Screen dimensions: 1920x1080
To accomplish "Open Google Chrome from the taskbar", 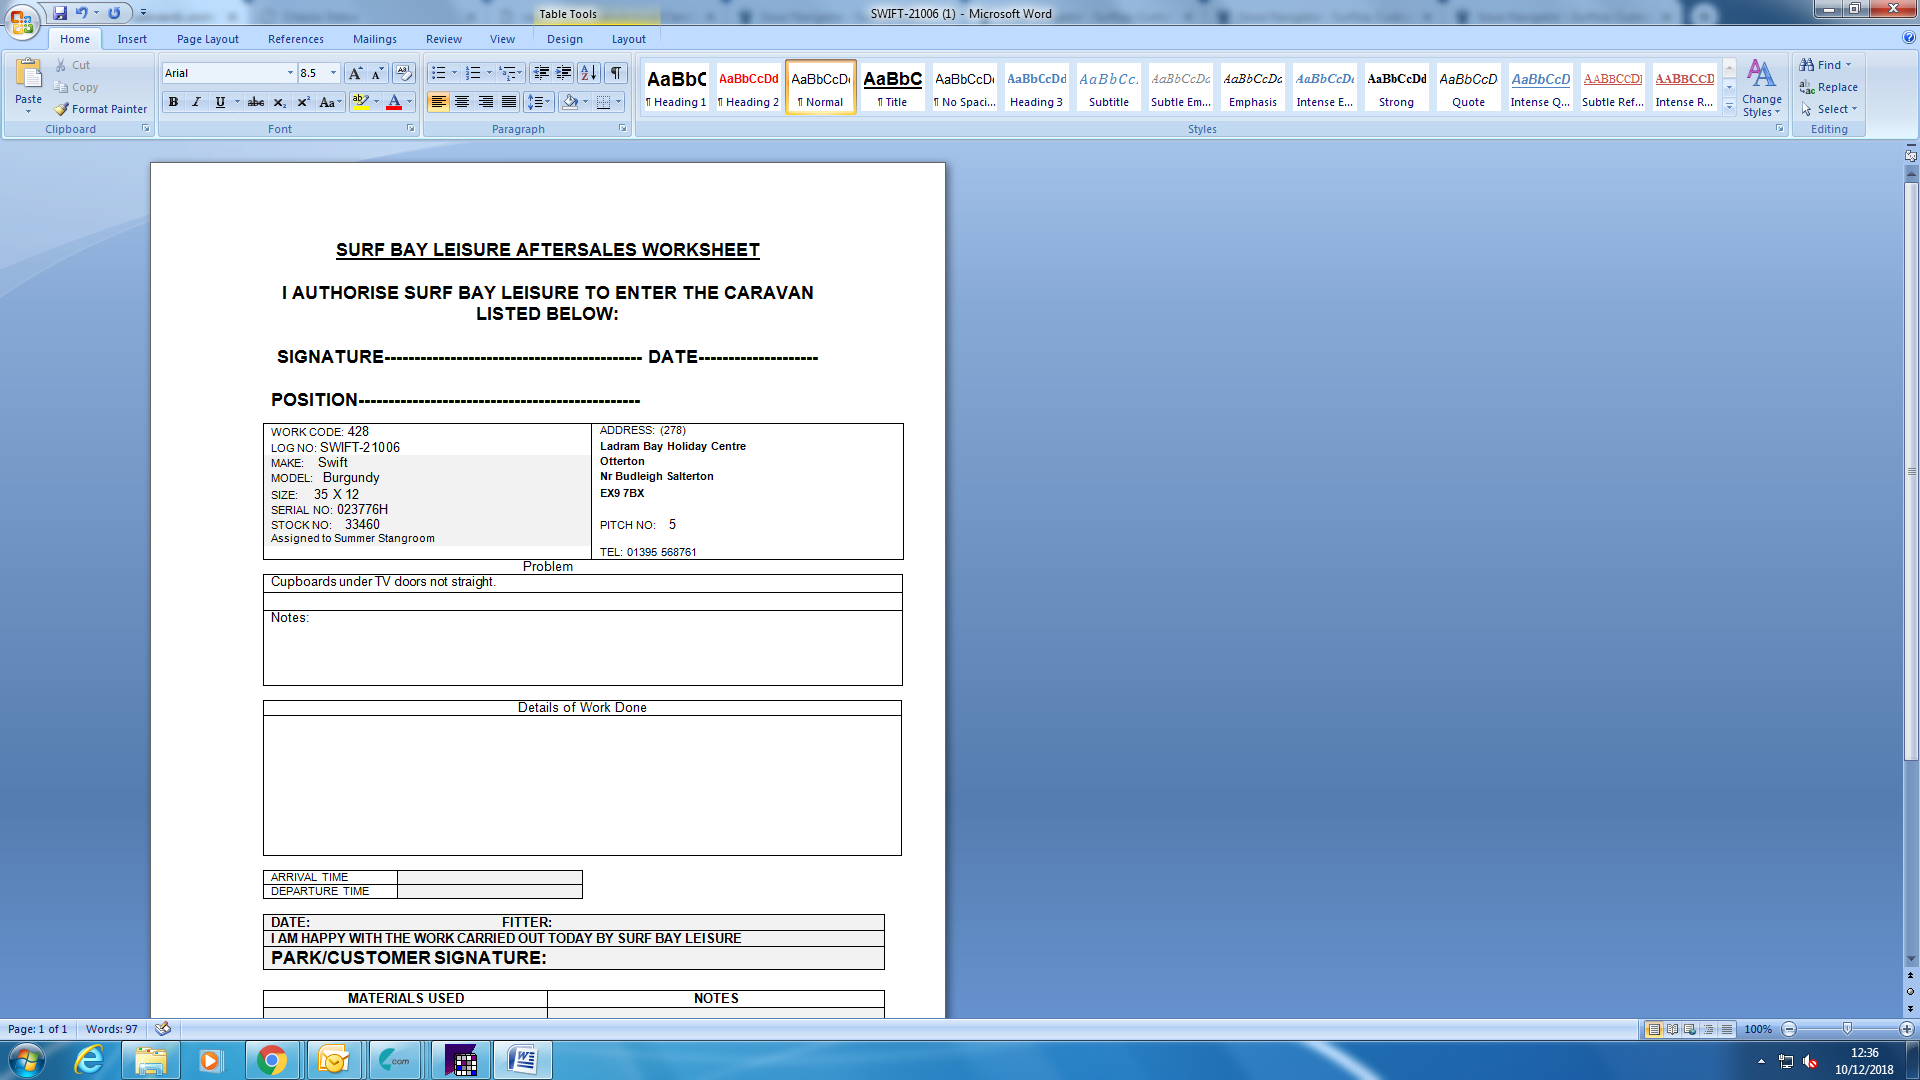I will [271, 1060].
